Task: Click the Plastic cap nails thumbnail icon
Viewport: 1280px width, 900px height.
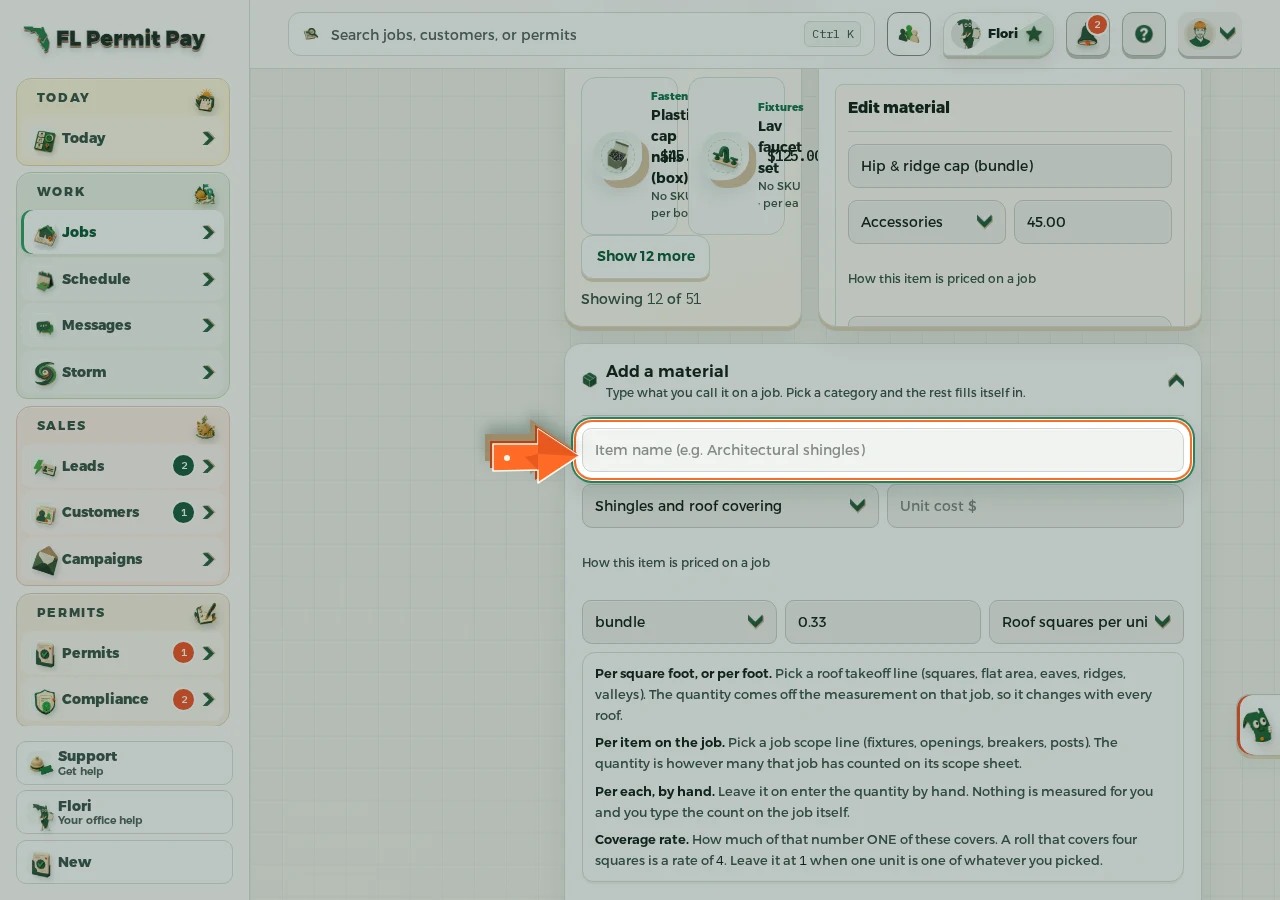Action: [x=619, y=156]
